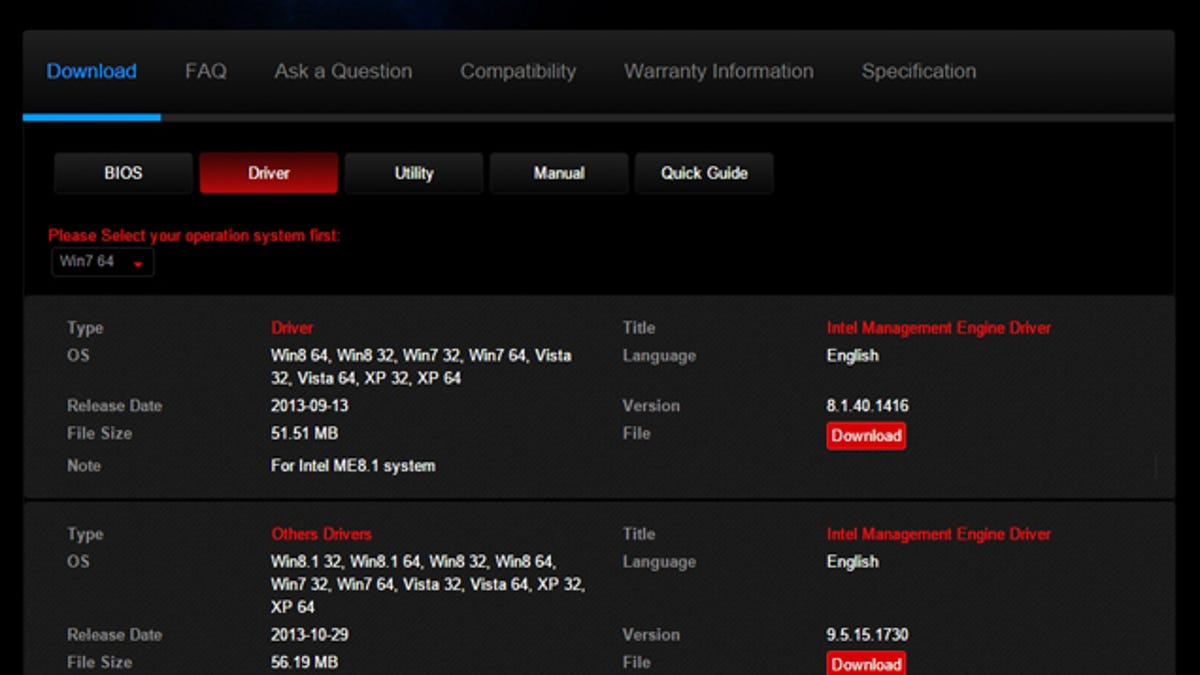Open the Download tab
Screen dimensions: 1200x675
pos(91,71)
